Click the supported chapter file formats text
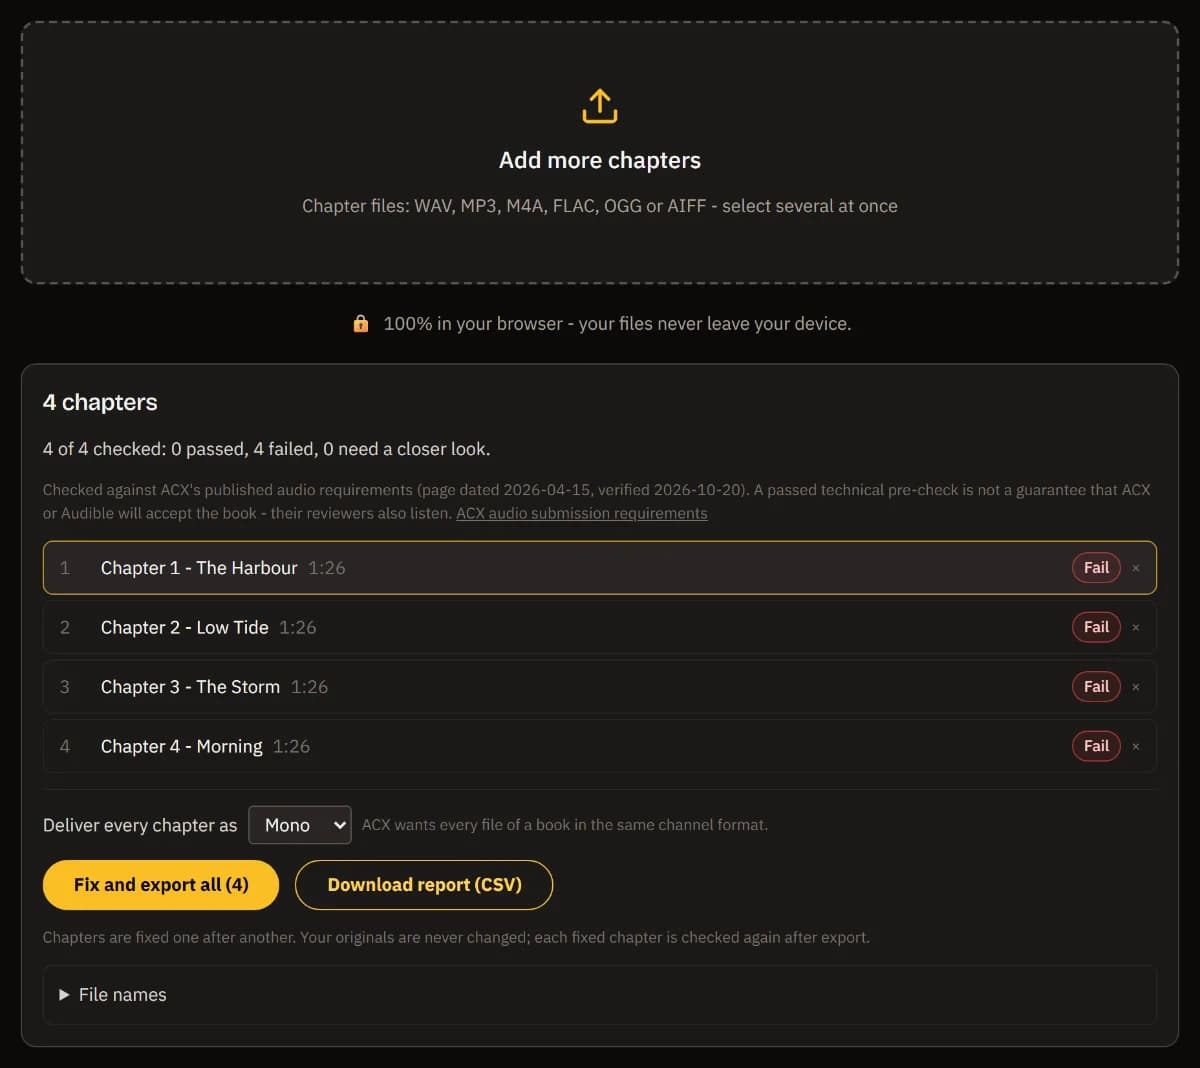This screenshot has height=1068, width=1200. (x=600, y=206)
